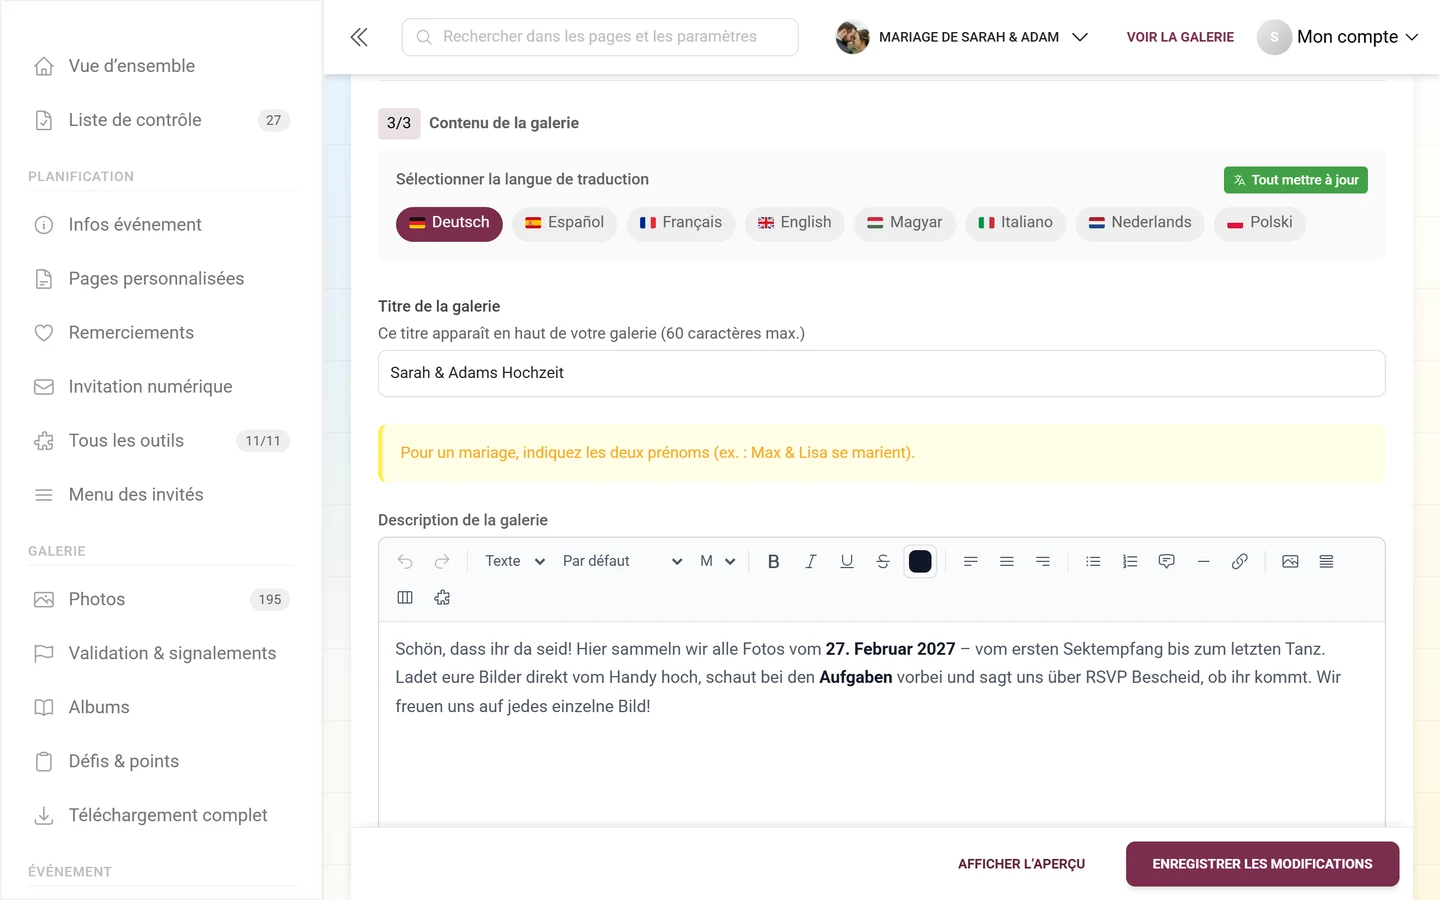This screenshot has width=1440, height=900.
Task: Click Afficher l'aperçu
Action: [x=1021, y=864]
